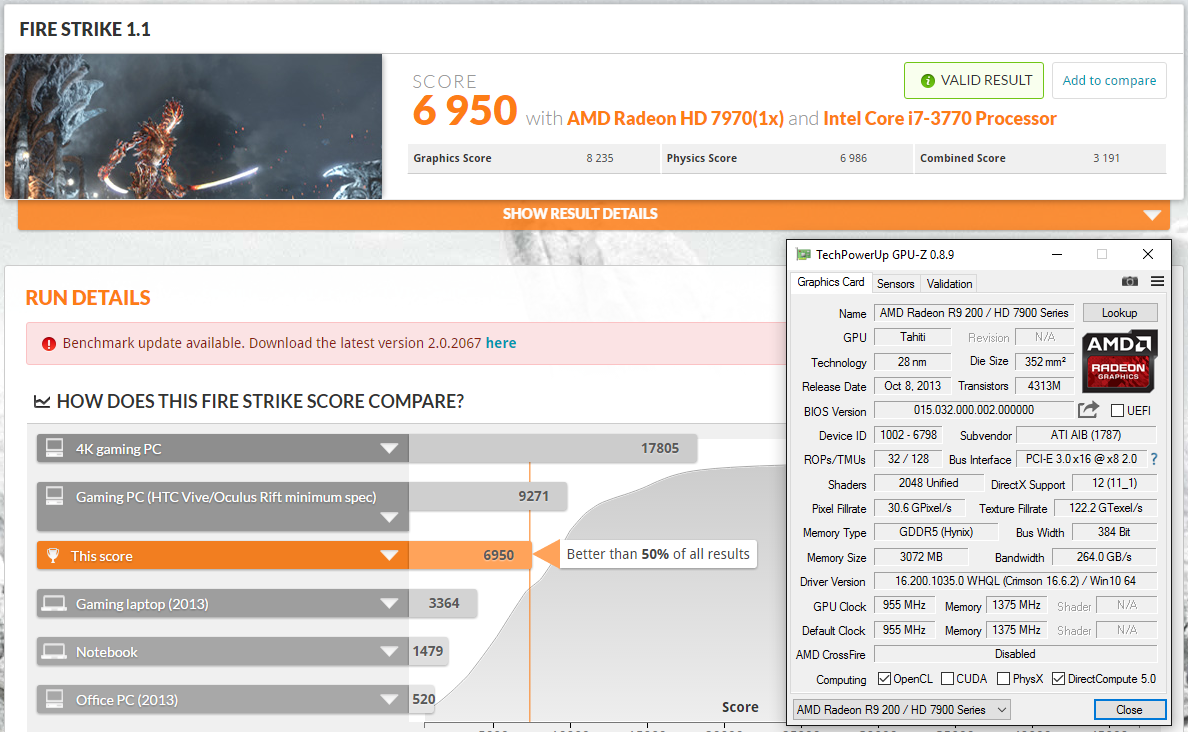Screen dimensions: 1188x732
Task: Expand the Gaming PC HTC Vive minimum spec arrow
Action: tap(389, 518)
